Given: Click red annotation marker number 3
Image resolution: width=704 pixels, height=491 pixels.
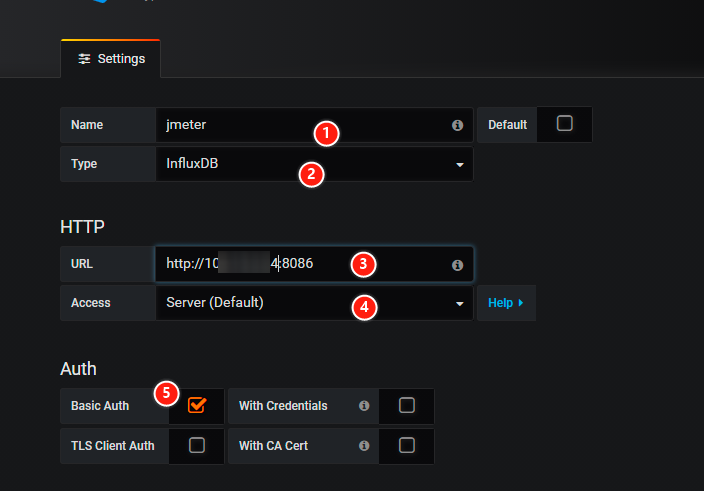Looking at the screenshot, I should 363,264.
